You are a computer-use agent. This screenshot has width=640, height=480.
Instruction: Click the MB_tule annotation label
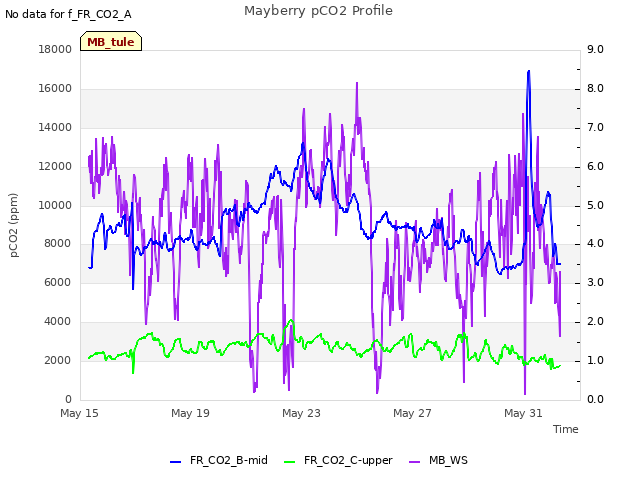[111, 41]
